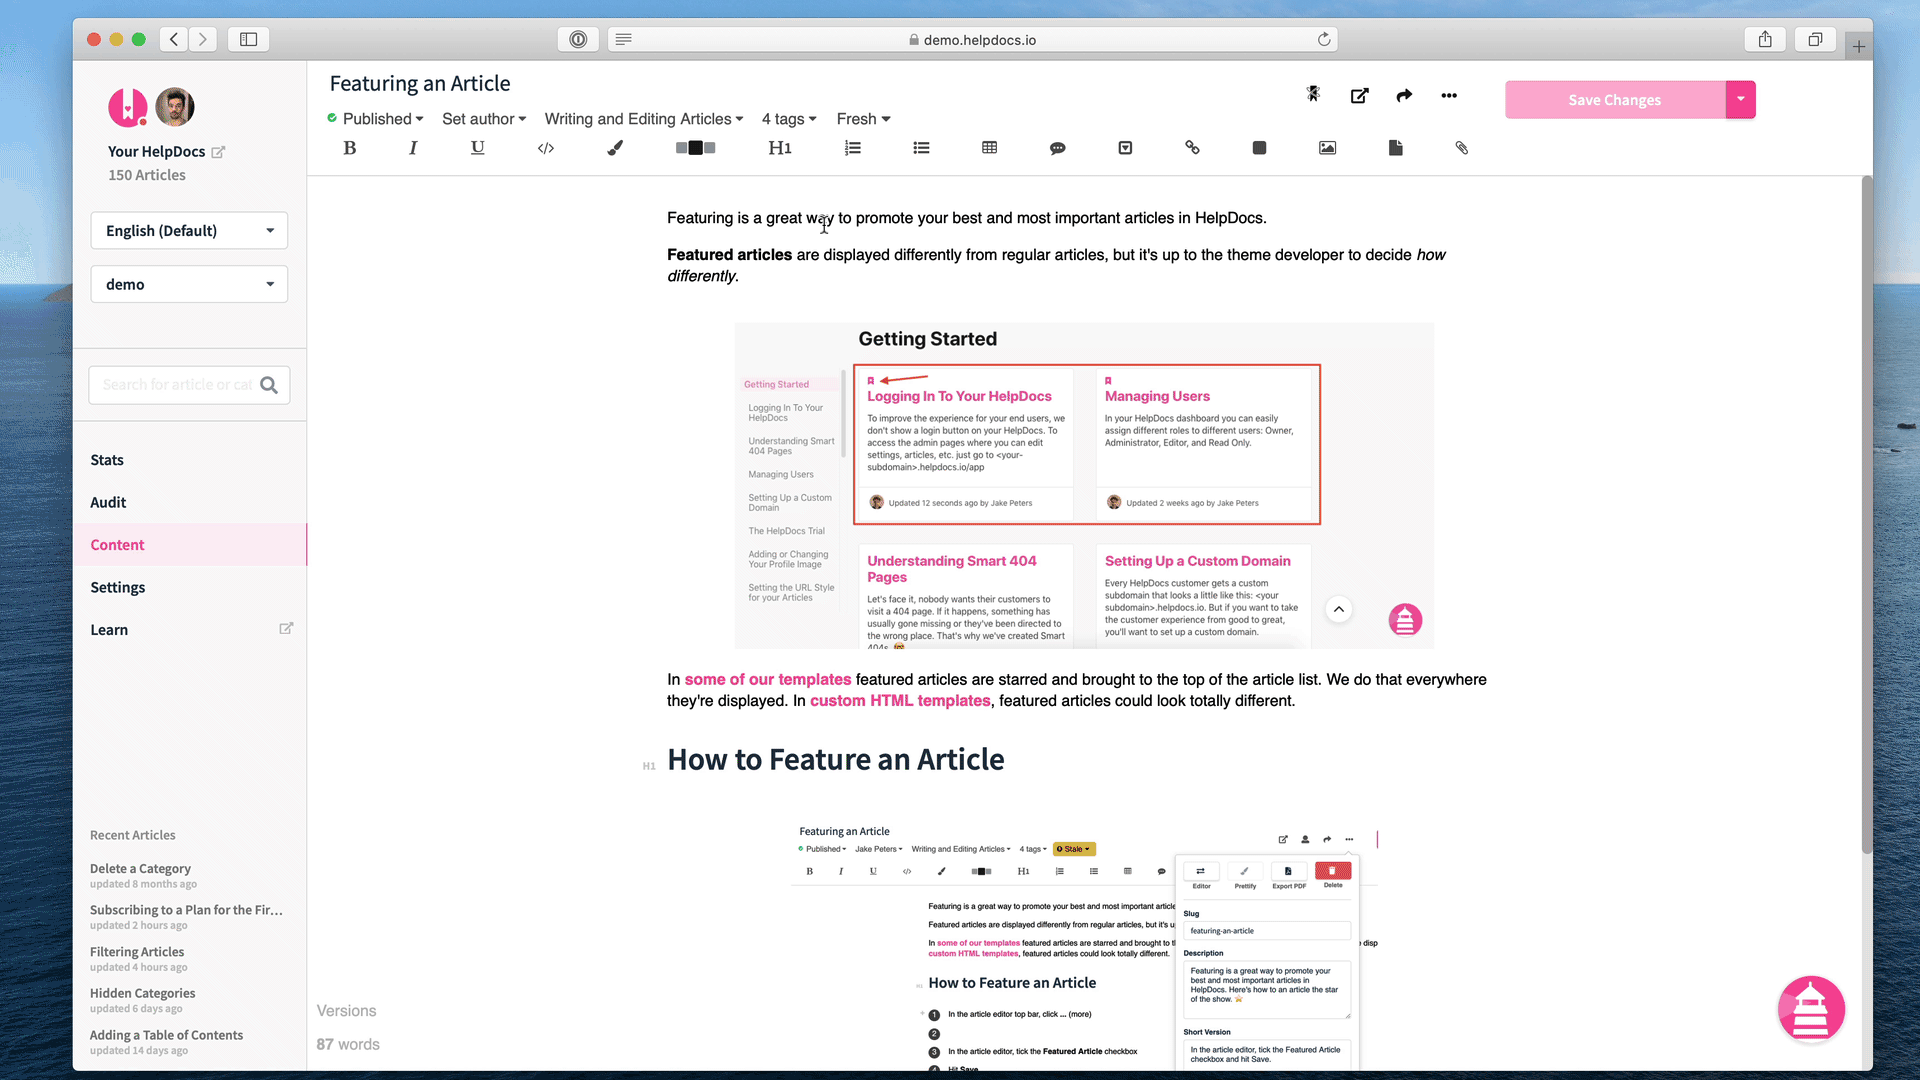Go to Stats section

[x=107, y=460]
